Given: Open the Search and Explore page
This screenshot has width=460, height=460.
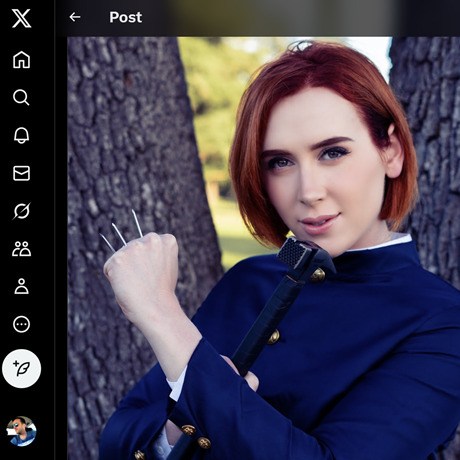Looking at the screenshot, I should (x=21, y=97).
